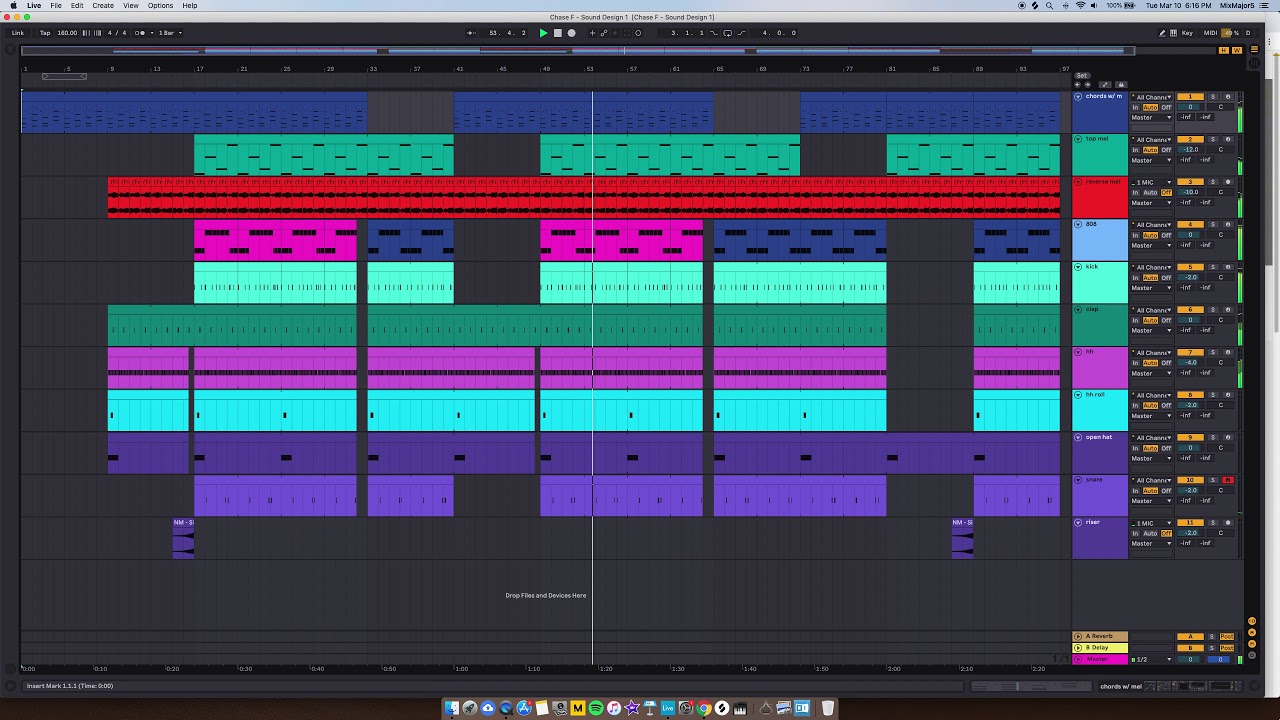Enable the MIDI map mode
The width and height of the screenshot is (1280, 720).
pos(1210,33)
